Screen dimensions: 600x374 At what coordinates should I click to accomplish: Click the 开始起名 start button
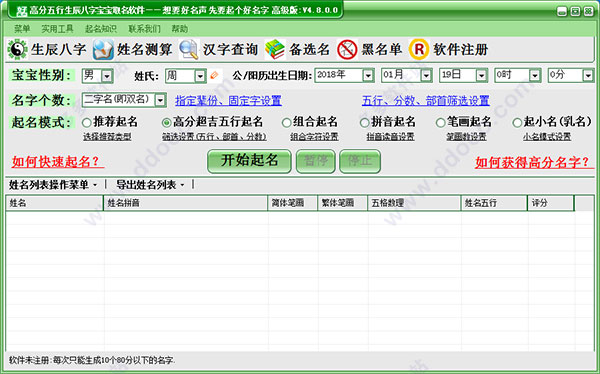(249, 161)
